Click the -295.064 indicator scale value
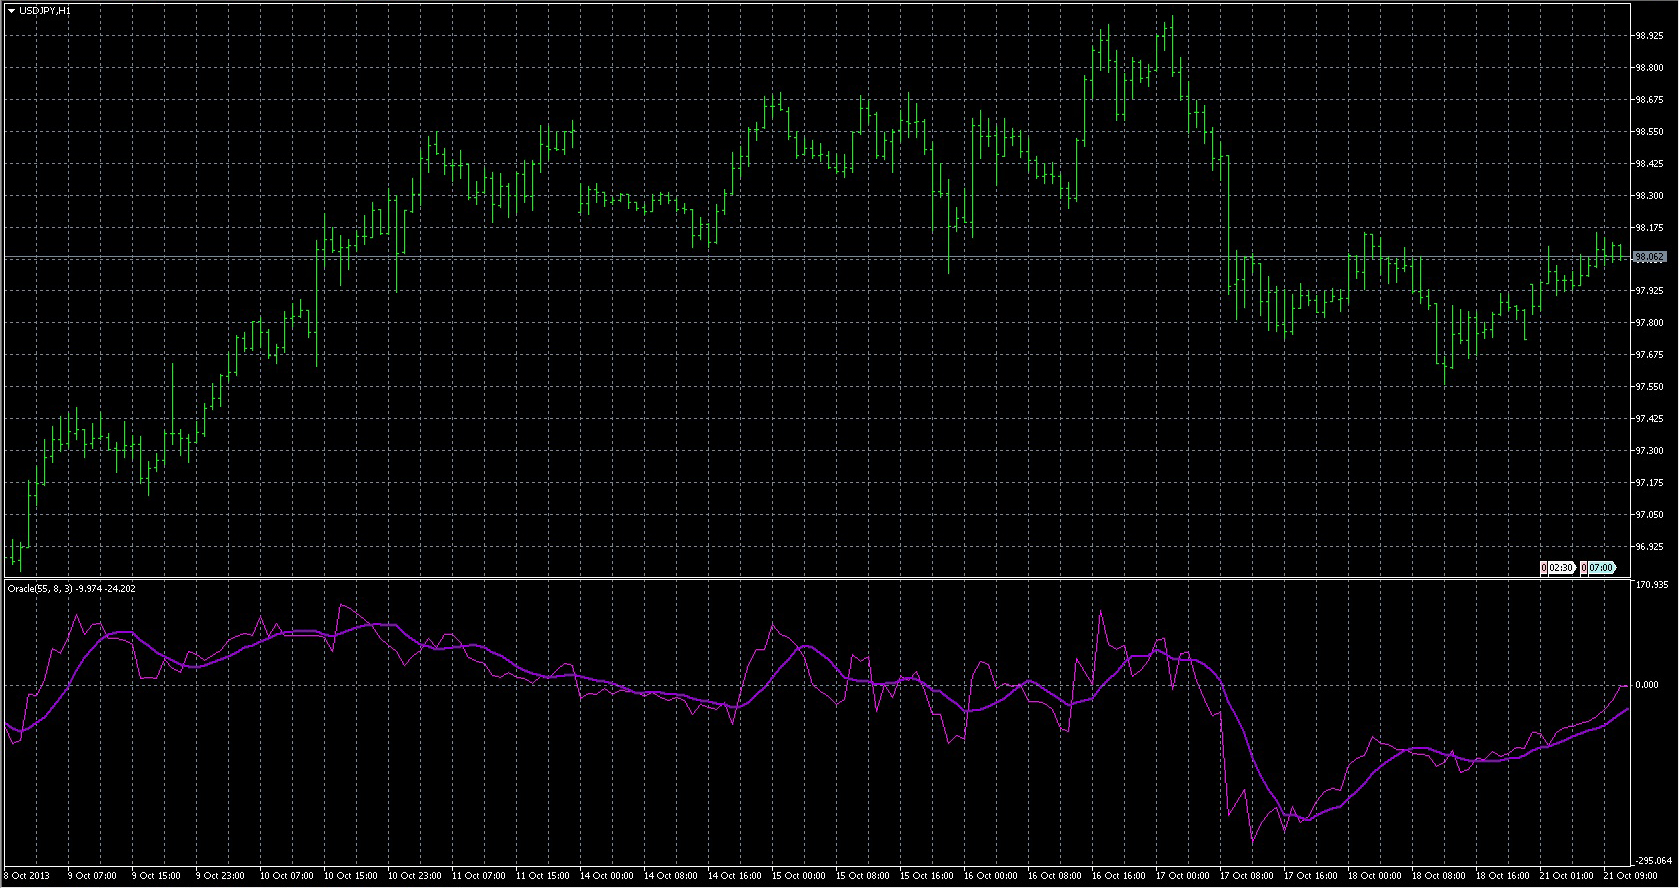1680x888 pixels. coord(1653,860)
